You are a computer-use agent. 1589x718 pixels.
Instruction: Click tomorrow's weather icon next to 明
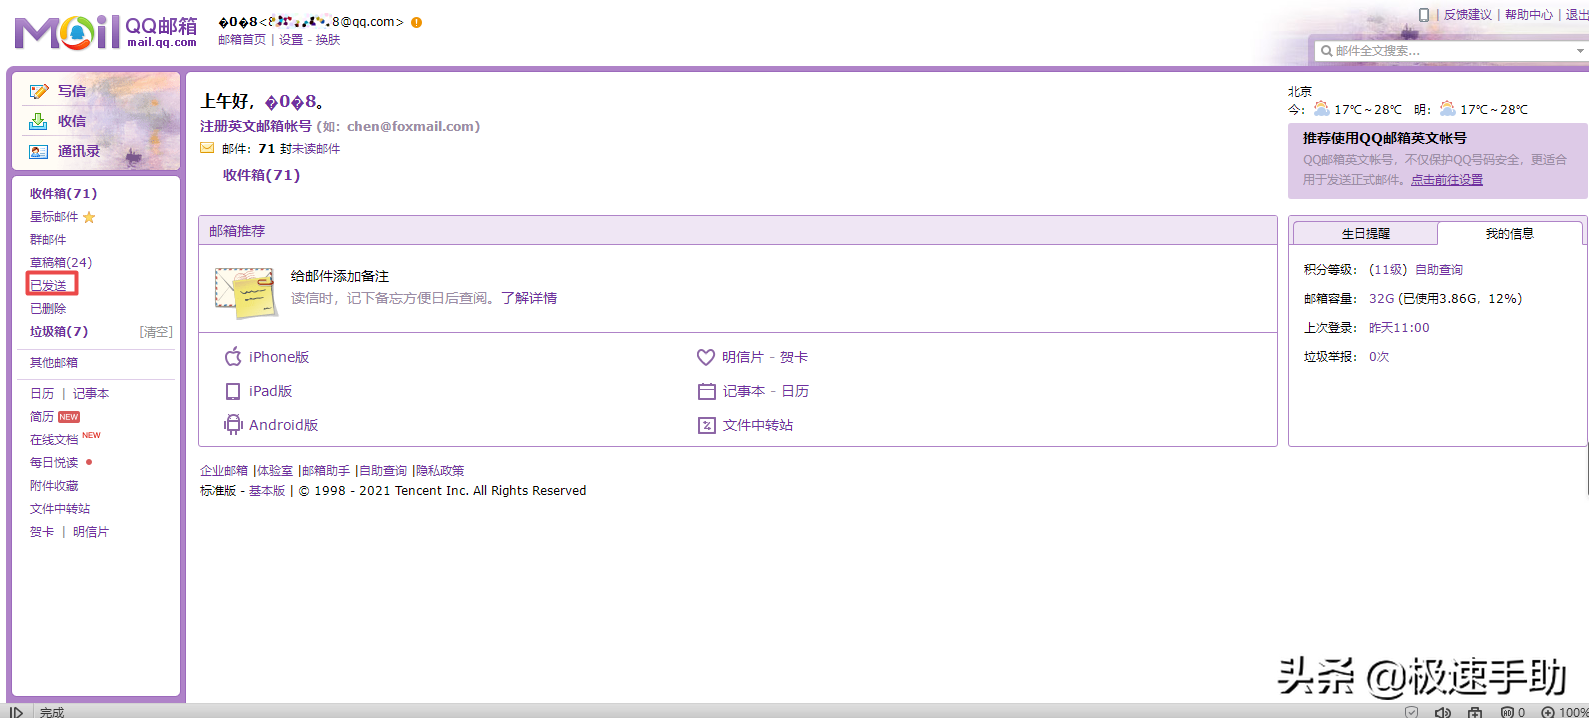click(x=1447, y=109)
